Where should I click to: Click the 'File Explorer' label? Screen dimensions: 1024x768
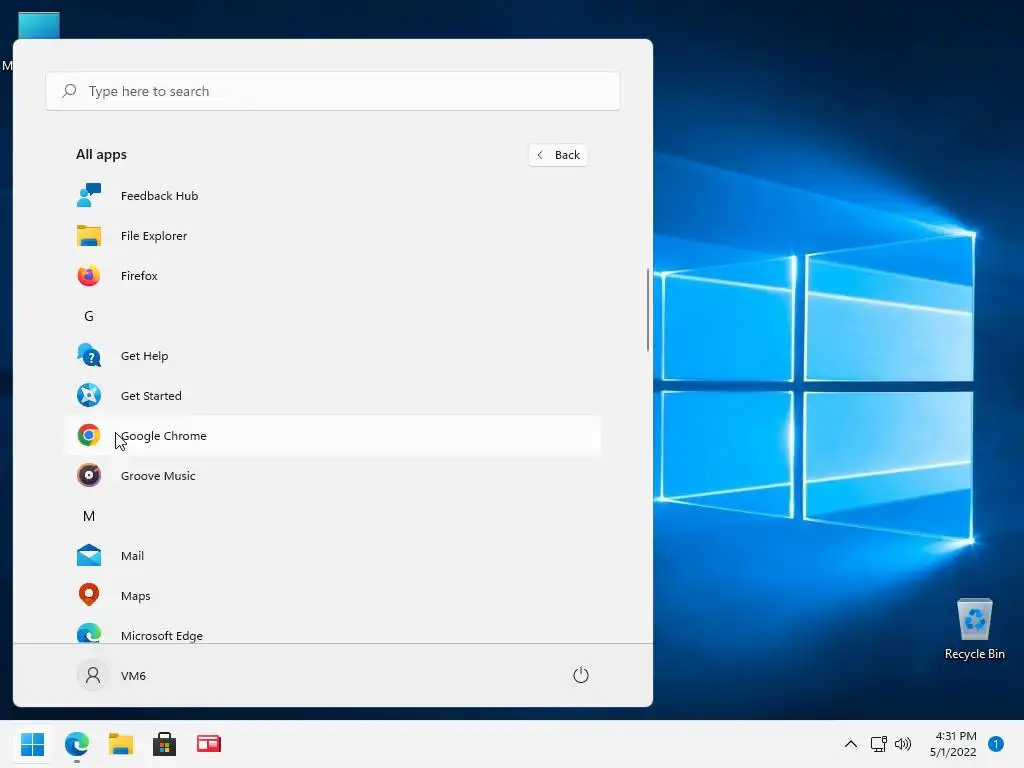(x=153, y=236)
